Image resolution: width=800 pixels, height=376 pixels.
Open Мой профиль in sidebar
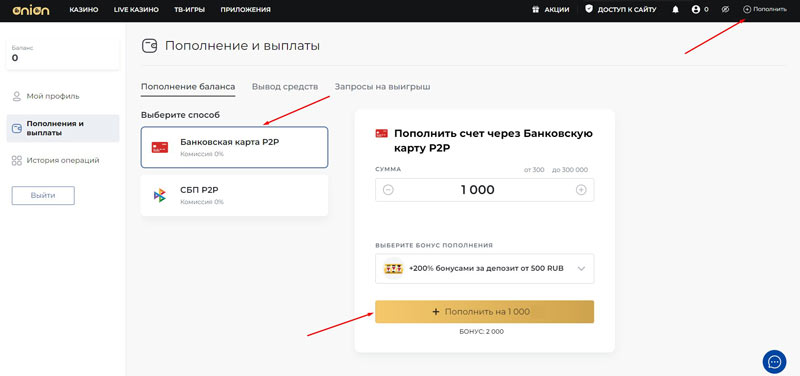(x=53, y=96)
